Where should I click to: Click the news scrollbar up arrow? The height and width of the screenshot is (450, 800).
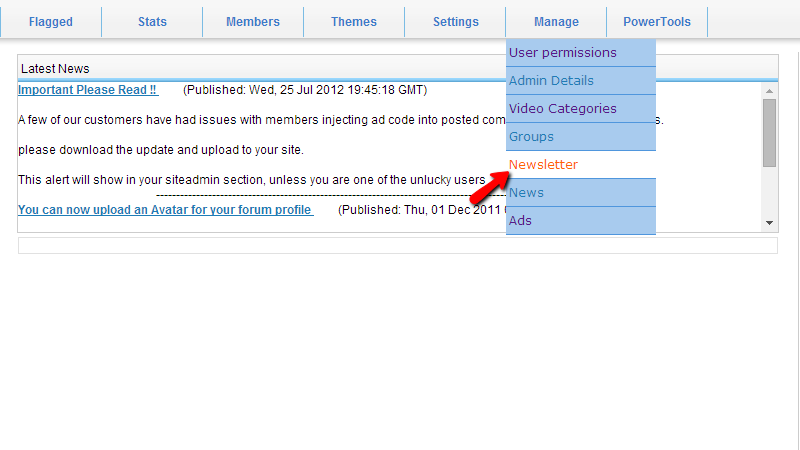click(769, 91)
